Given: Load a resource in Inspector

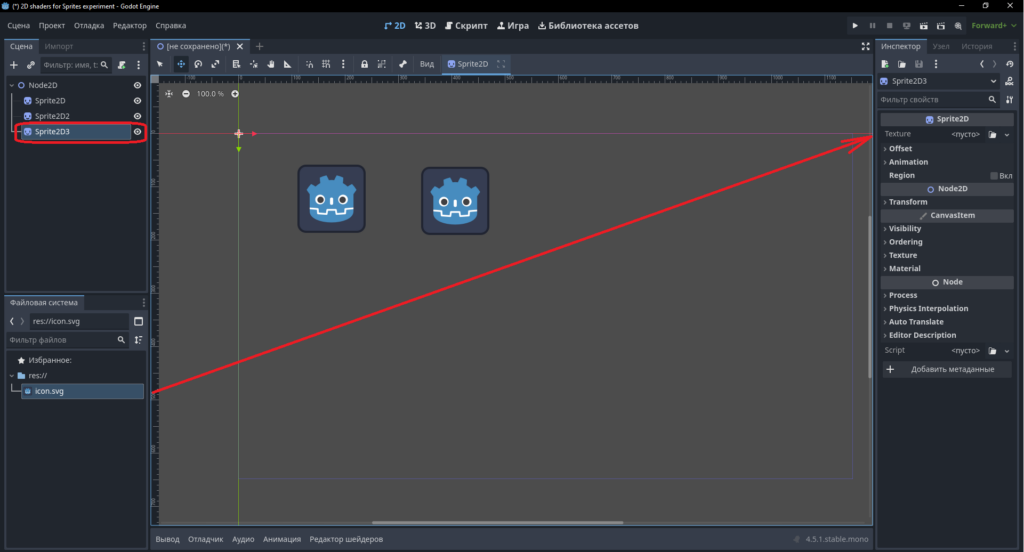Looking at the screenshot, I should tap(902, 64).
